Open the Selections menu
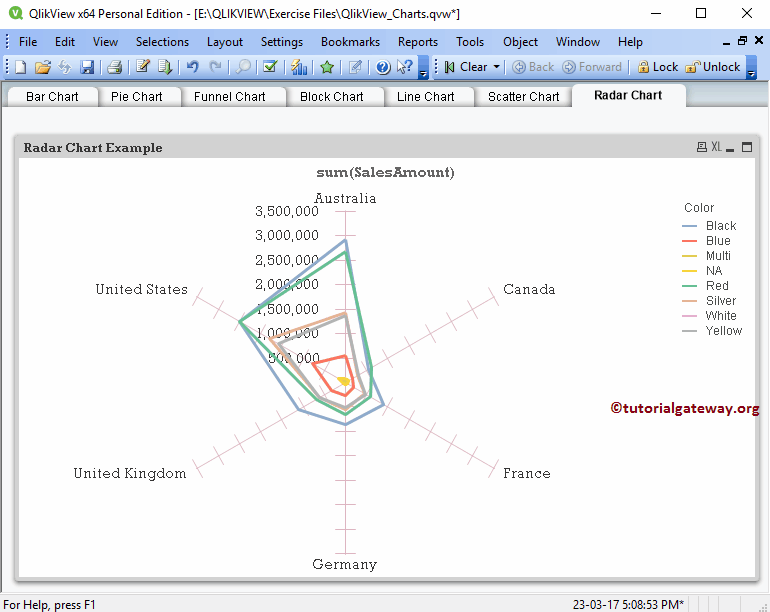 pos(162,42)
